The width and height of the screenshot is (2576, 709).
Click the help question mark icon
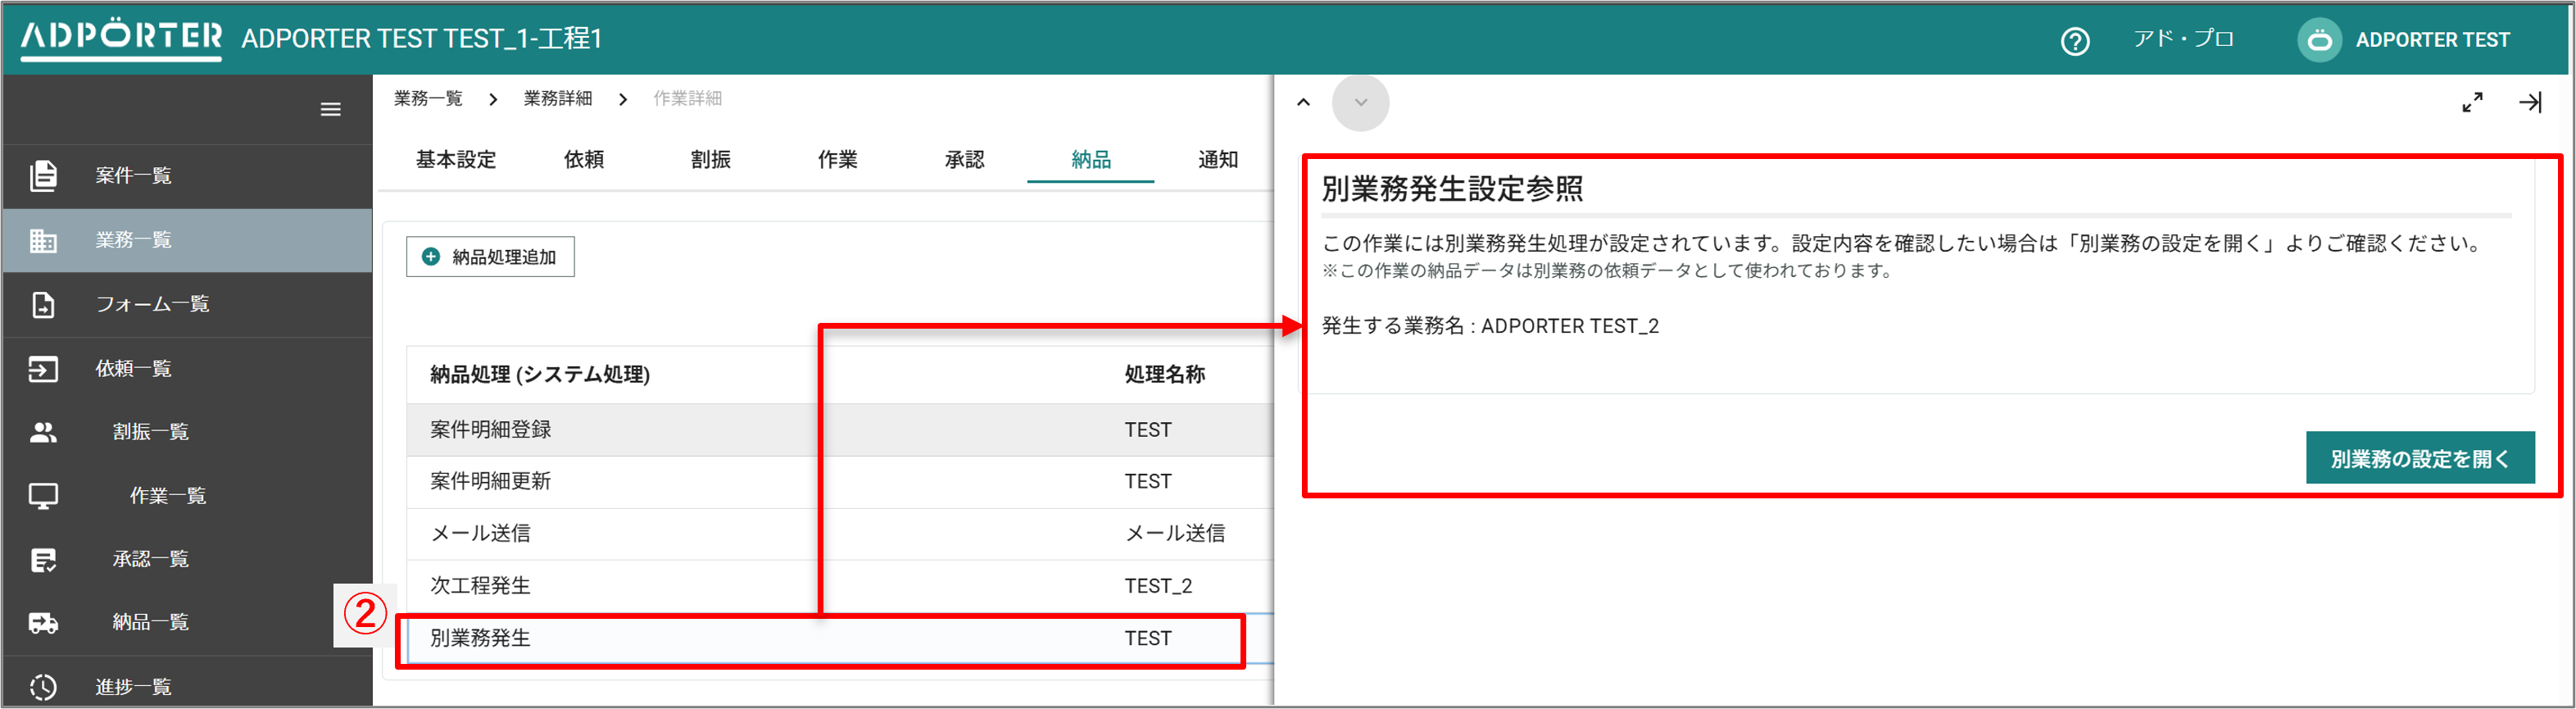(2075, 41)
